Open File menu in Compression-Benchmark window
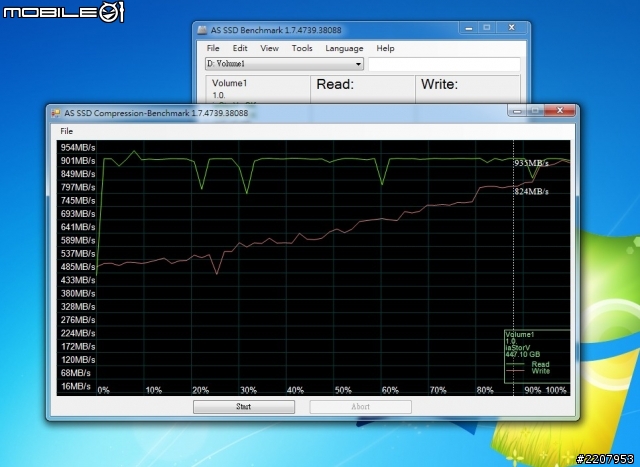This screenshot has height=467, width=640. tap(67, 131)
